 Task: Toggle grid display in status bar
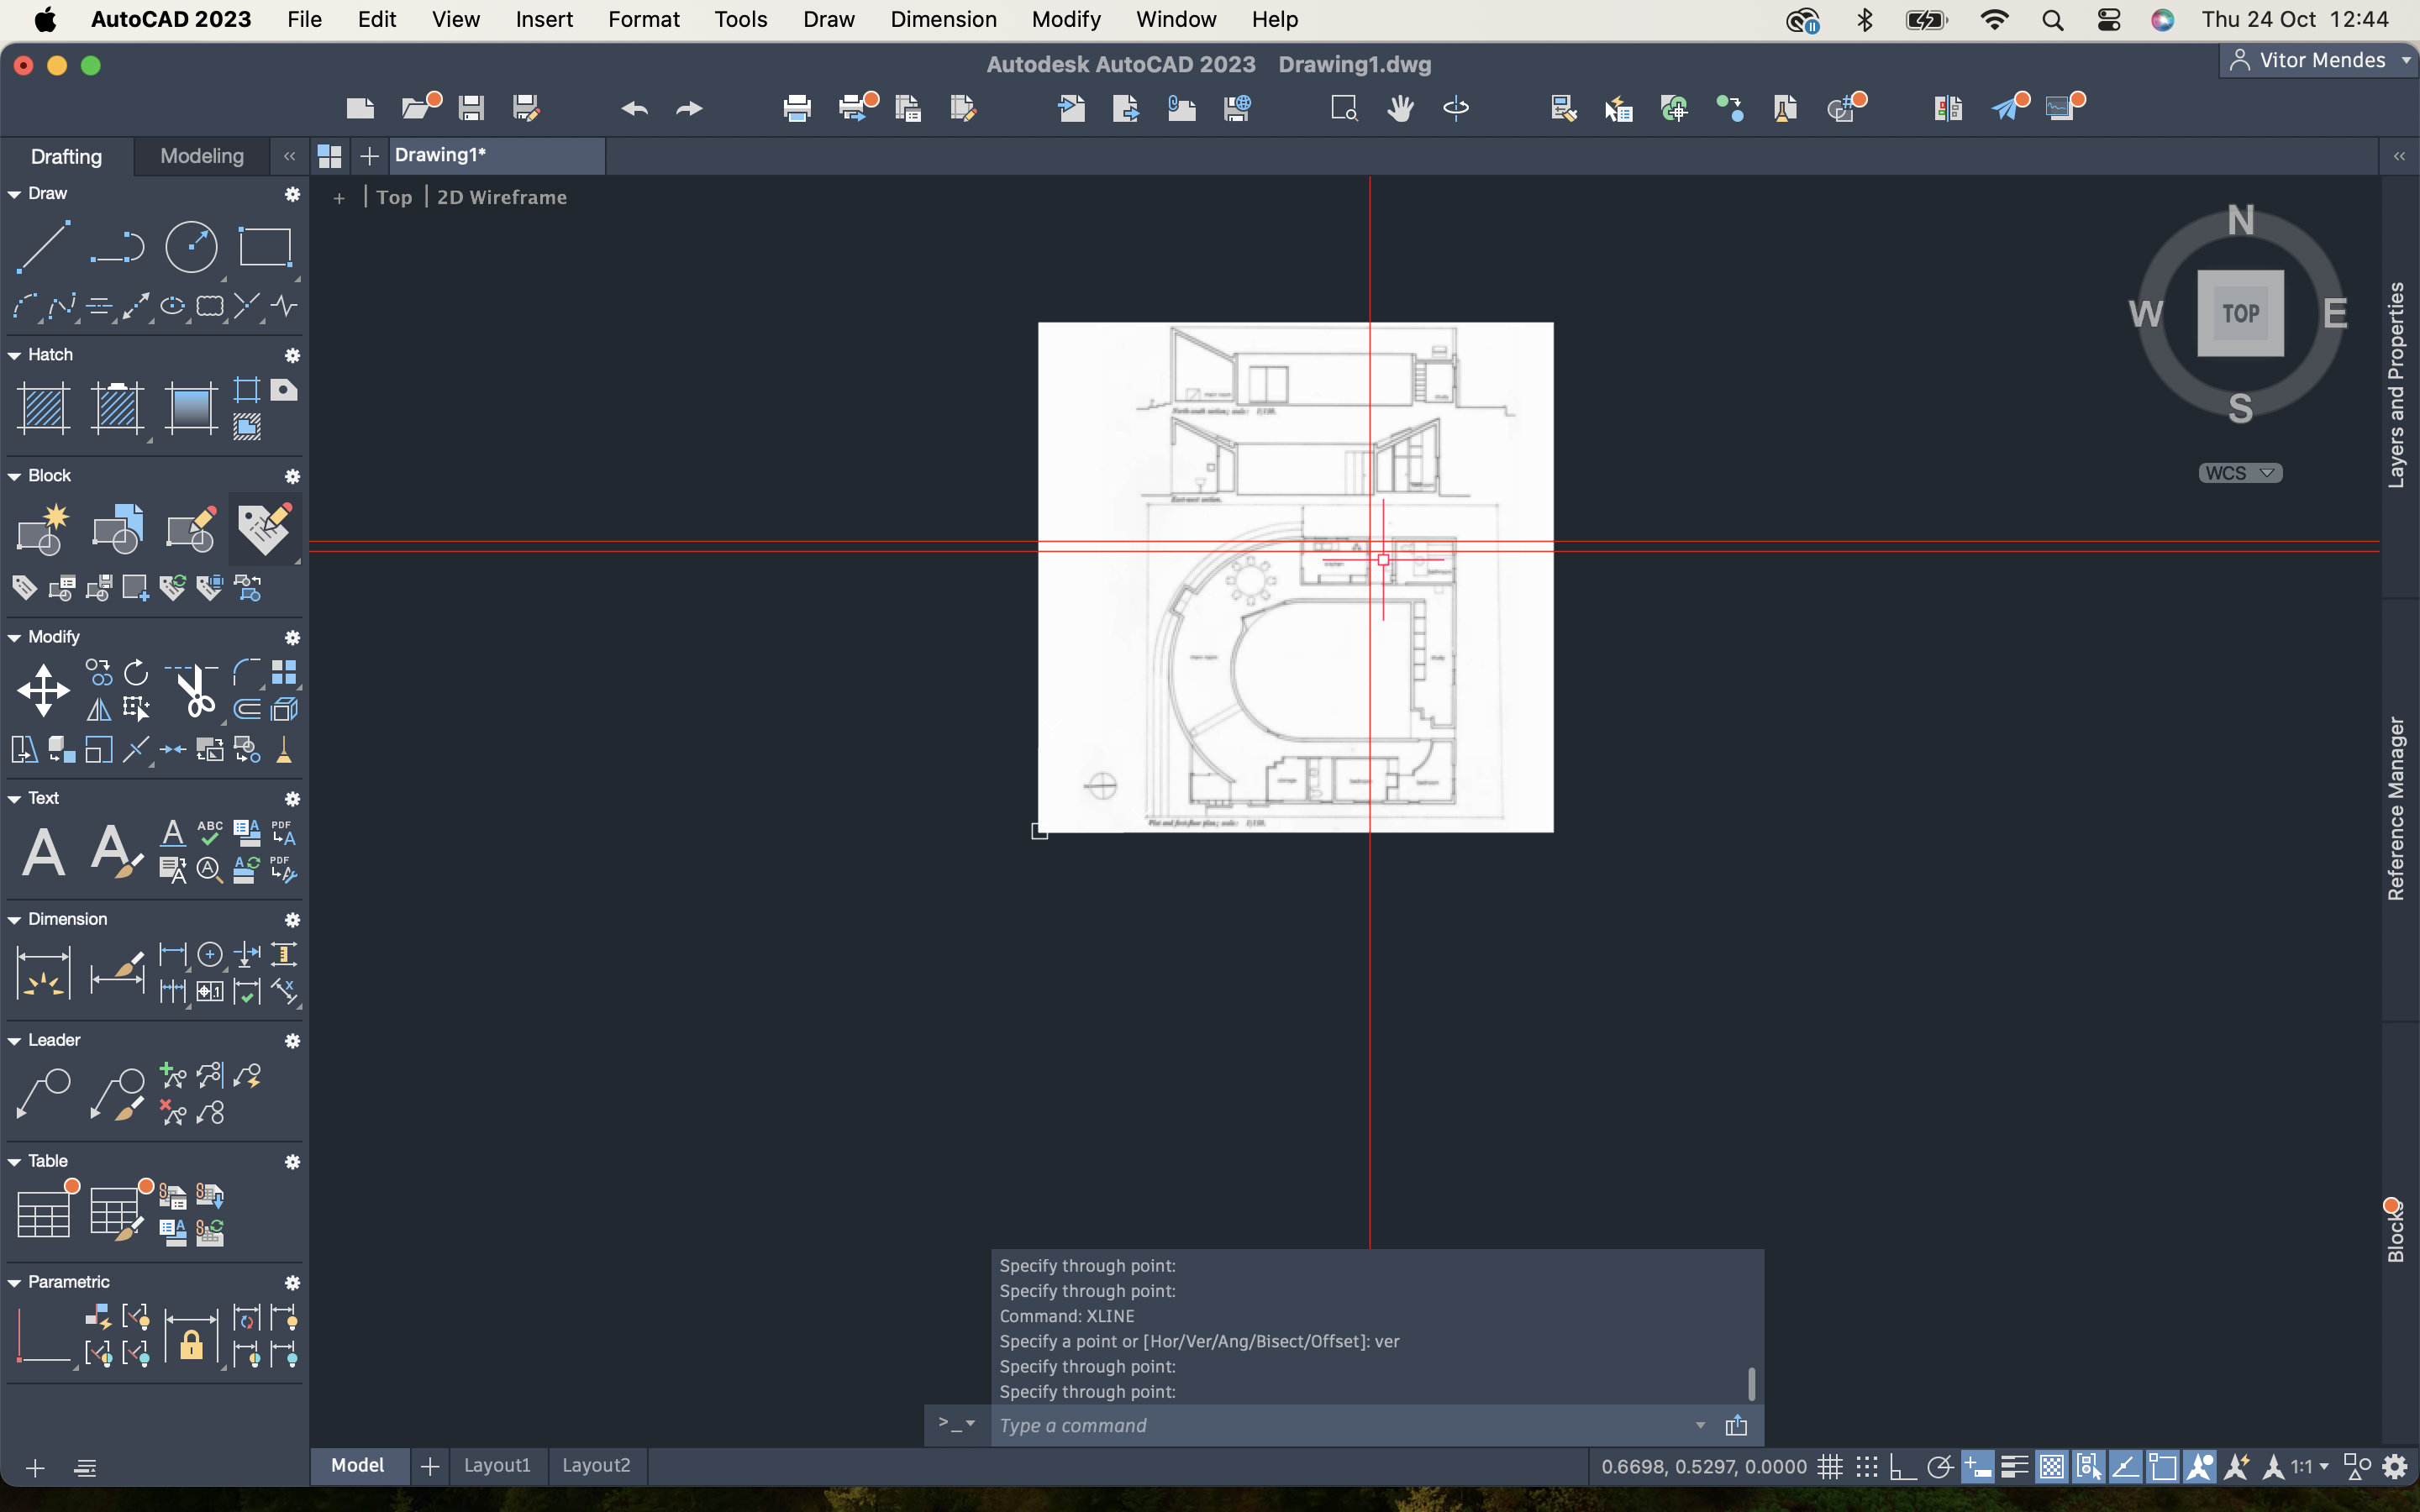pos(1830,1467)
